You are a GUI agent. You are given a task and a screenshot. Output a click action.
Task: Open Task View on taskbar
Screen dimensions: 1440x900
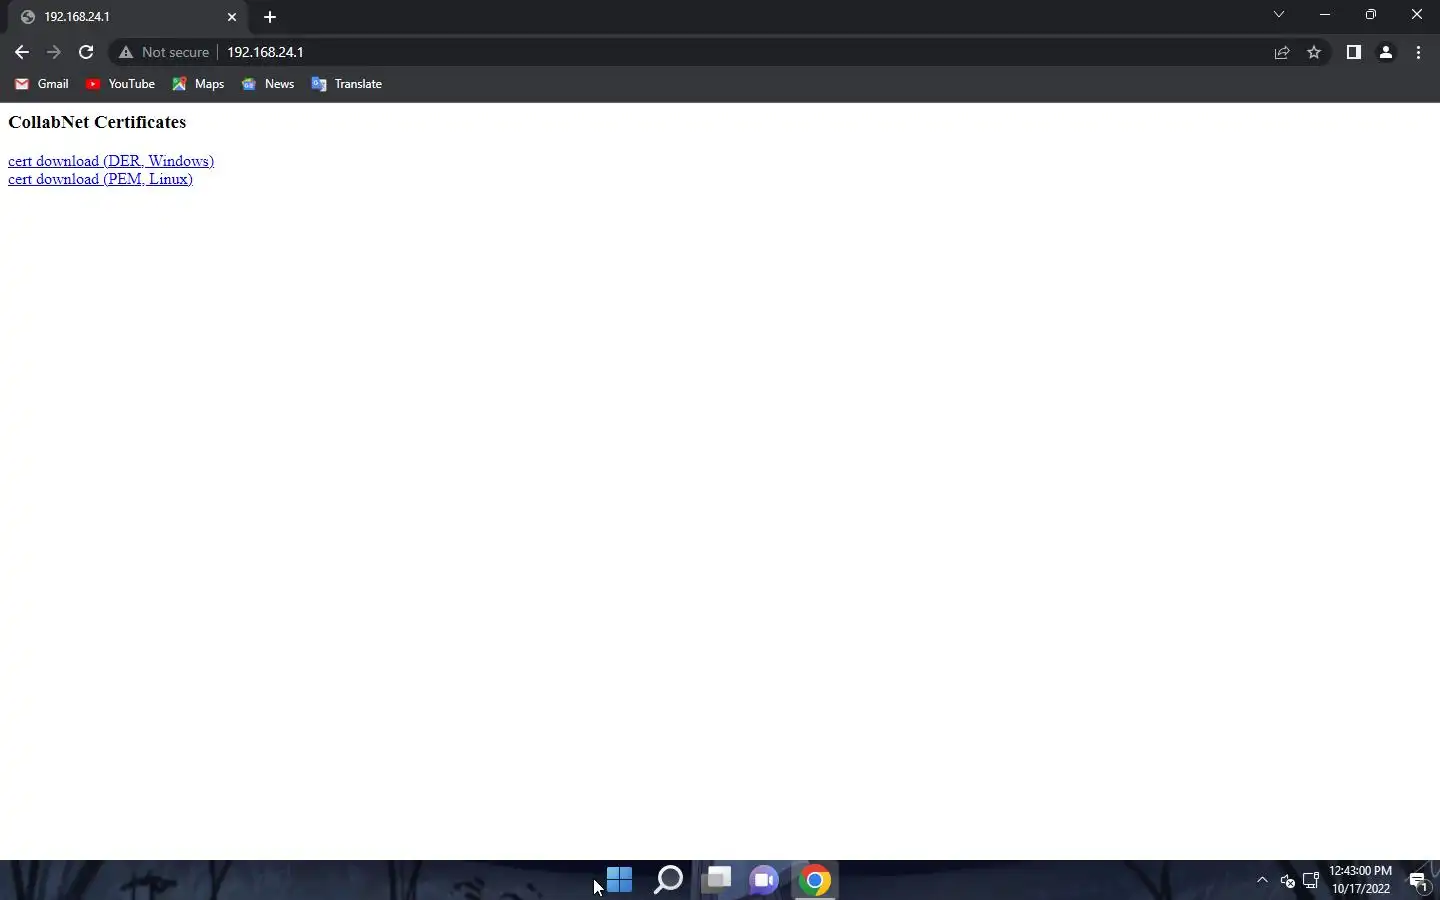click(x=717, y=880)
